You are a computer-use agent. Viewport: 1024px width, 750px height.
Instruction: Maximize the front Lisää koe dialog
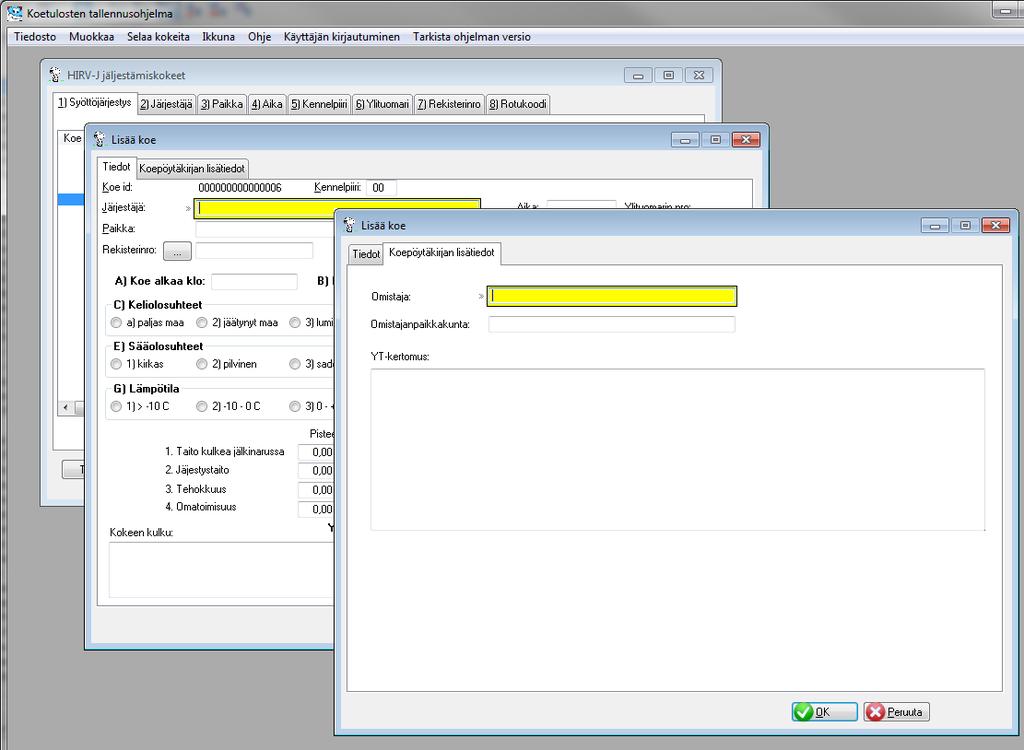tap(965, 225)
